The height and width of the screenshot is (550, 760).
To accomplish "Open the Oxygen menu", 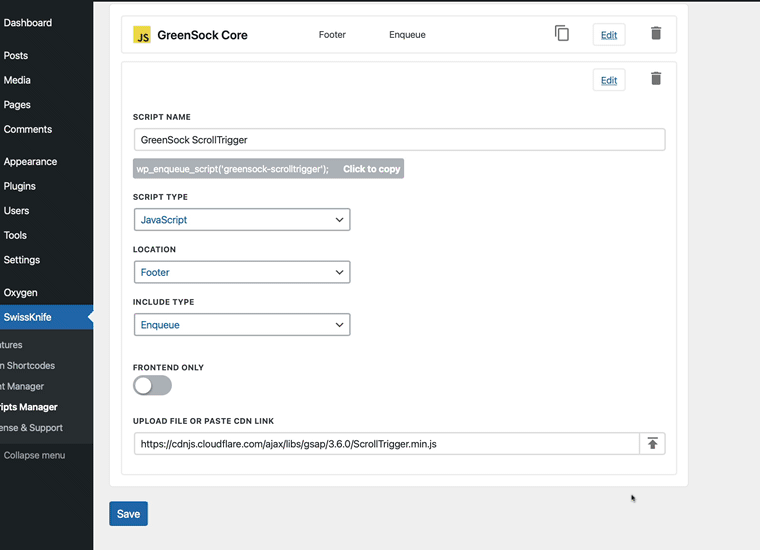I will pos(21,293).
